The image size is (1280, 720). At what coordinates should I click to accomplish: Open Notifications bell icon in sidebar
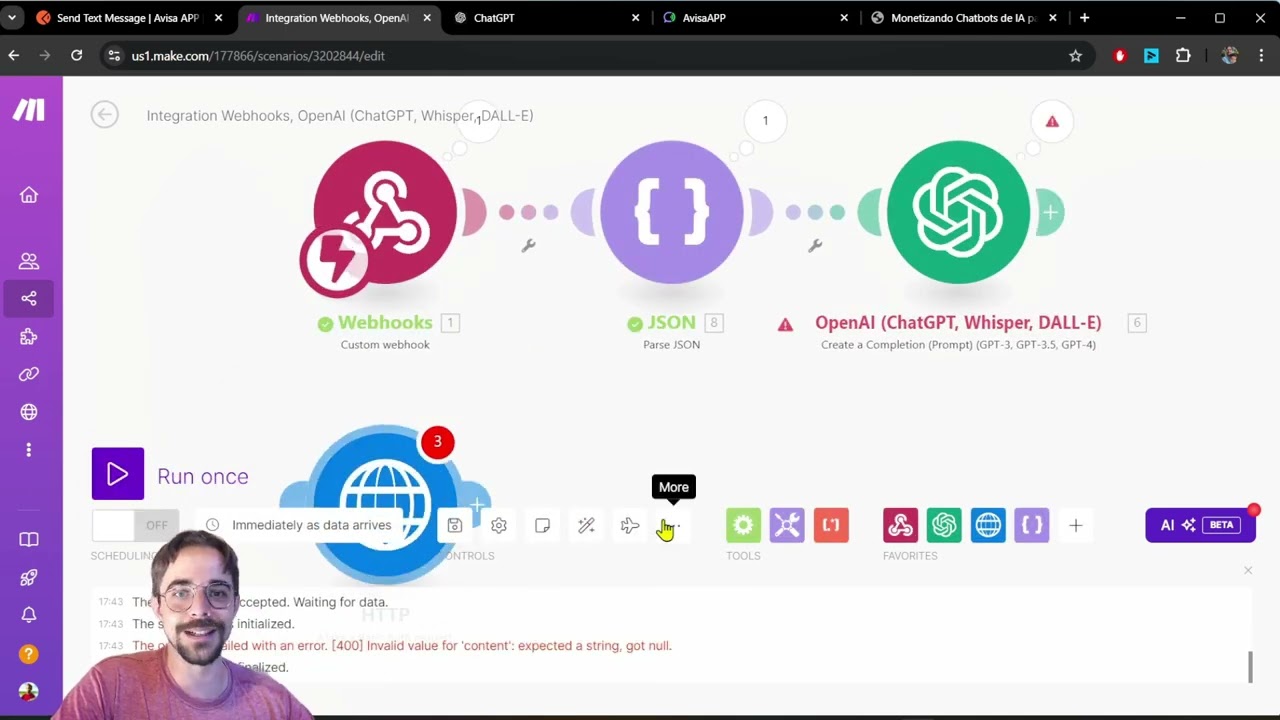pos(29,615)
